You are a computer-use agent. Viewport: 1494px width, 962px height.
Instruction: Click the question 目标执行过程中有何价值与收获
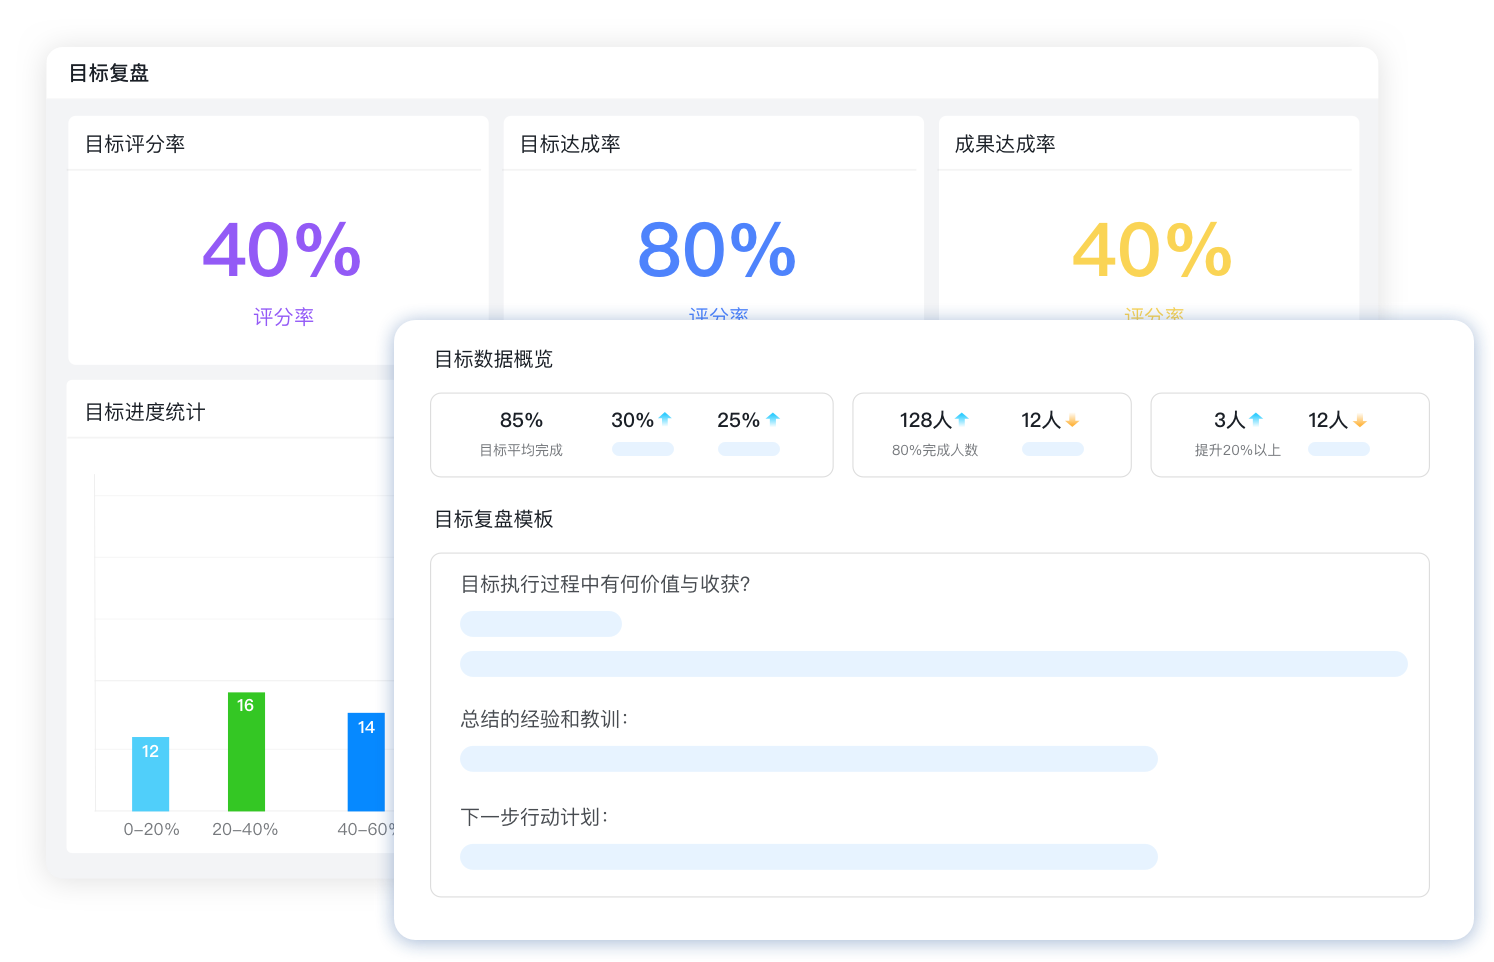click(607, 584)
